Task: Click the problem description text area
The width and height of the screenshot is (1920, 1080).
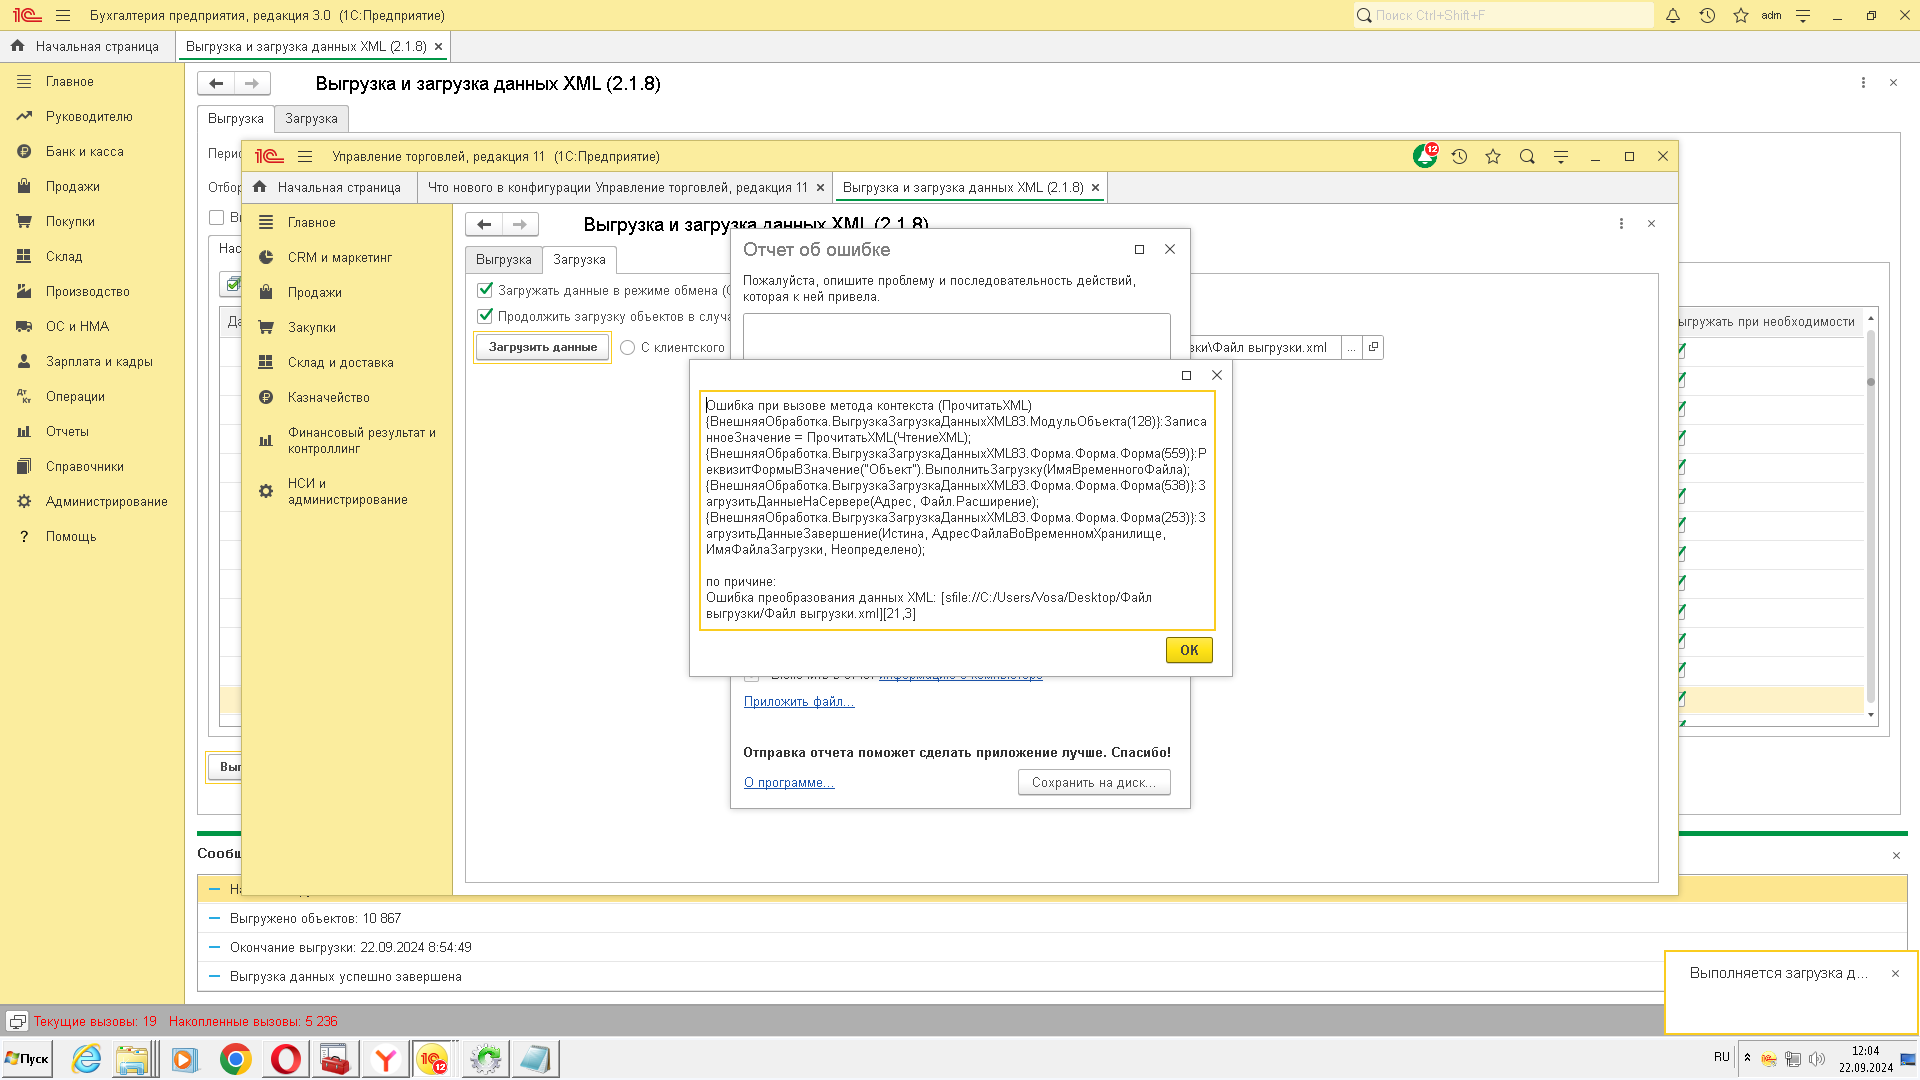Action: pyautogui.click(x=957, y=336)
